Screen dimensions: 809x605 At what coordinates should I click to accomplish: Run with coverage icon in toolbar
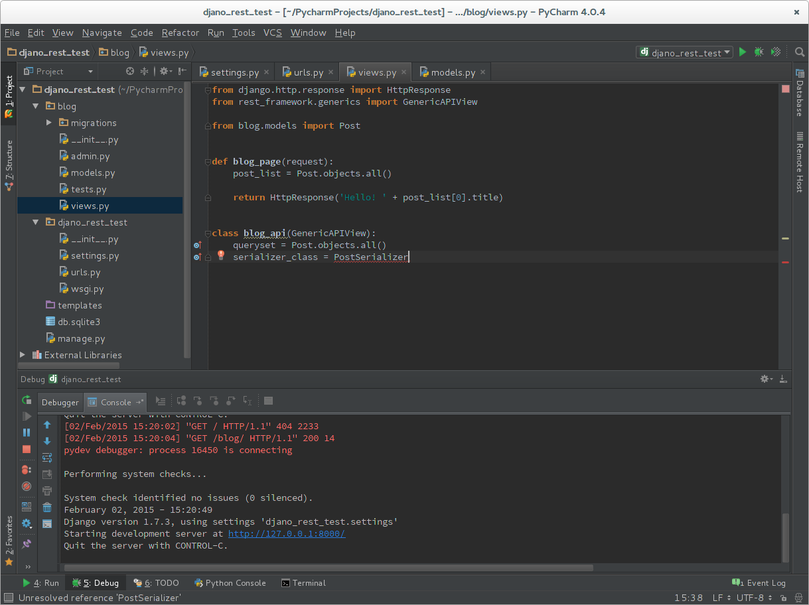[775, 52]
